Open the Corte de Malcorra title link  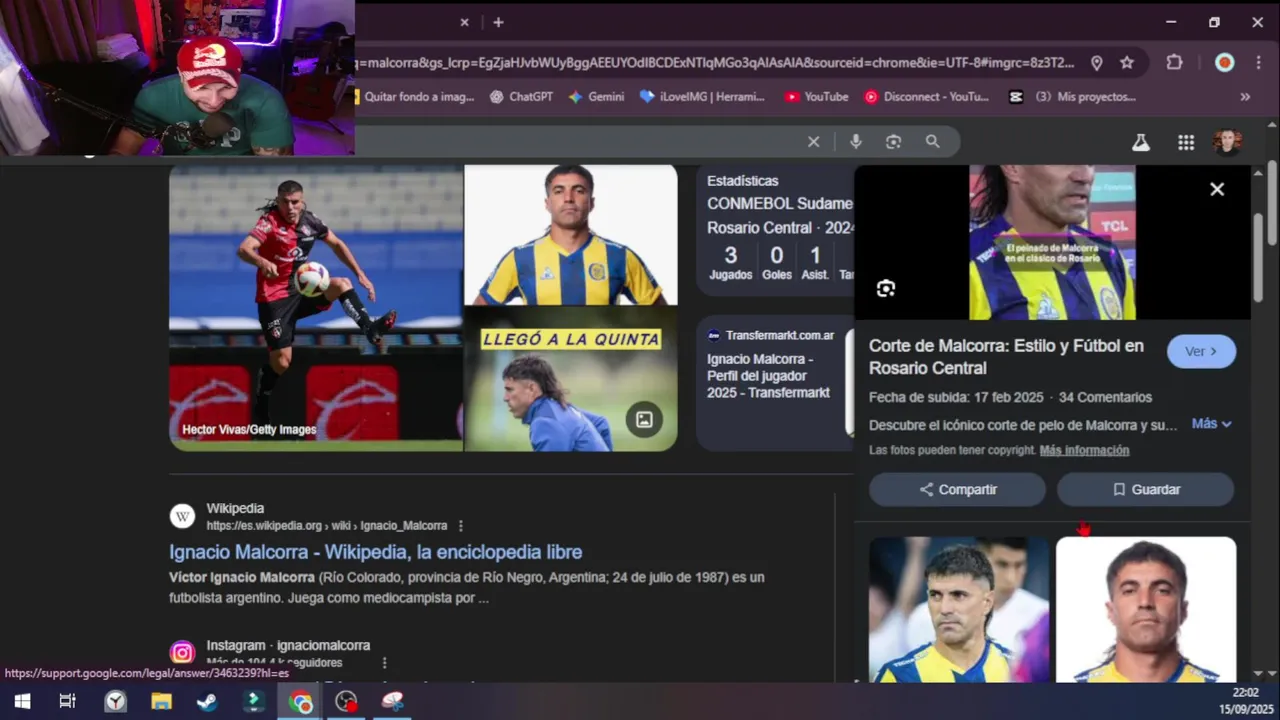(1006, 357)
